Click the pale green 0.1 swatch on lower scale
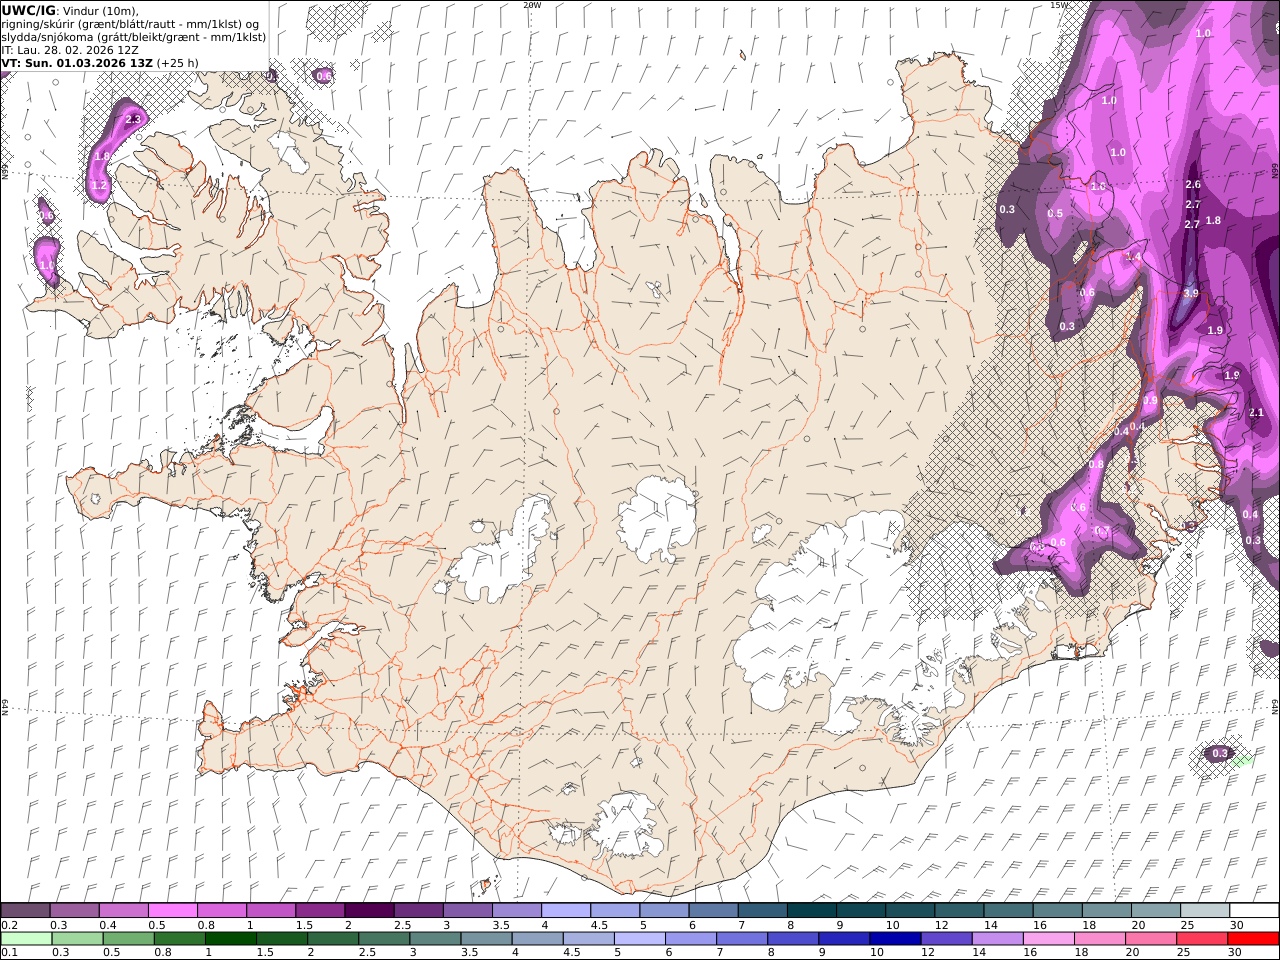The height and width of the screenshot is (960, 1280). [26, 939]
